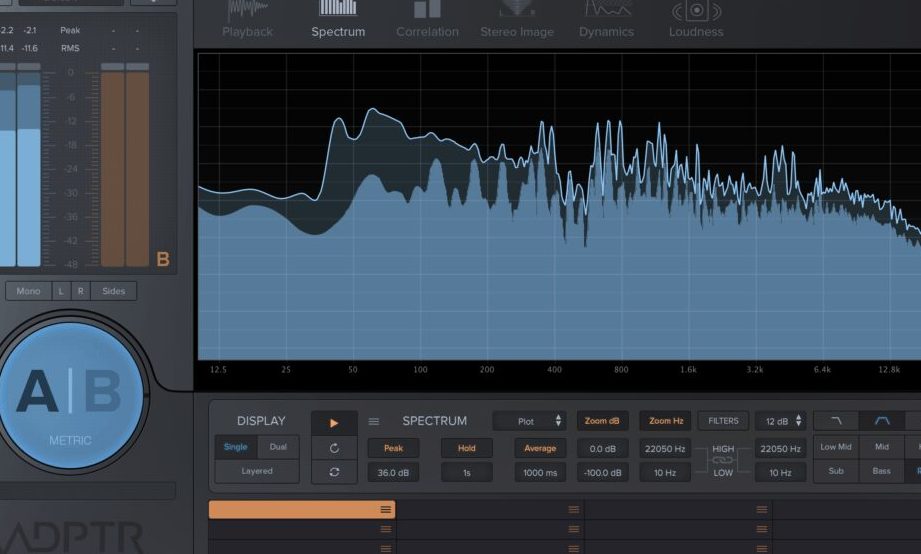Open the Dynamics tab
This screenshot has width=921, height=554.
(x=606, y=21)
